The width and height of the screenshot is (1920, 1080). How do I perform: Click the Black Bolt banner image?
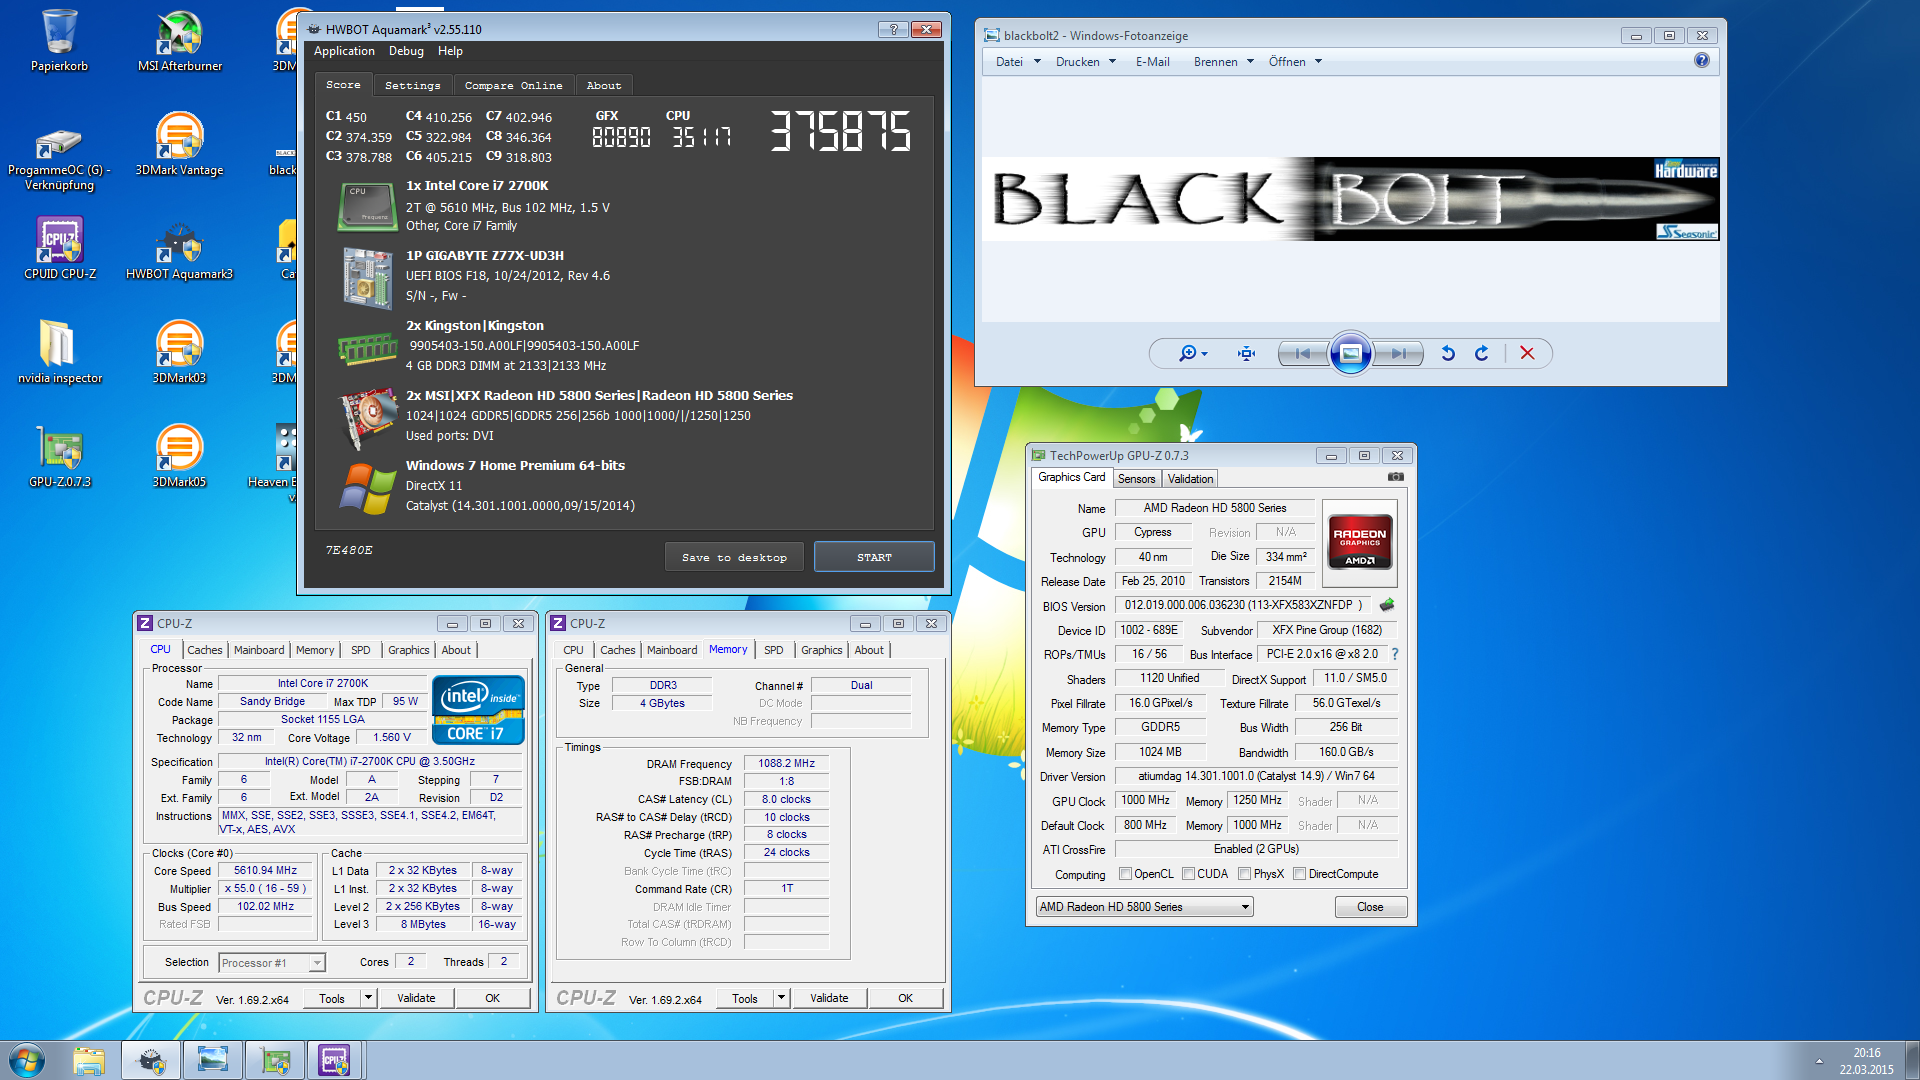pyautogui.click(x=1350, y=198)
